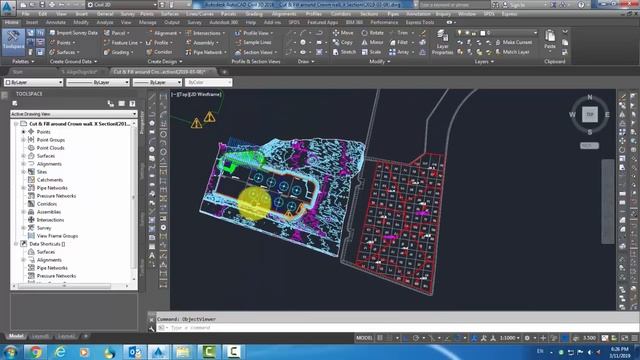
Task: Select the Move tool
Action: pos(343,33)
